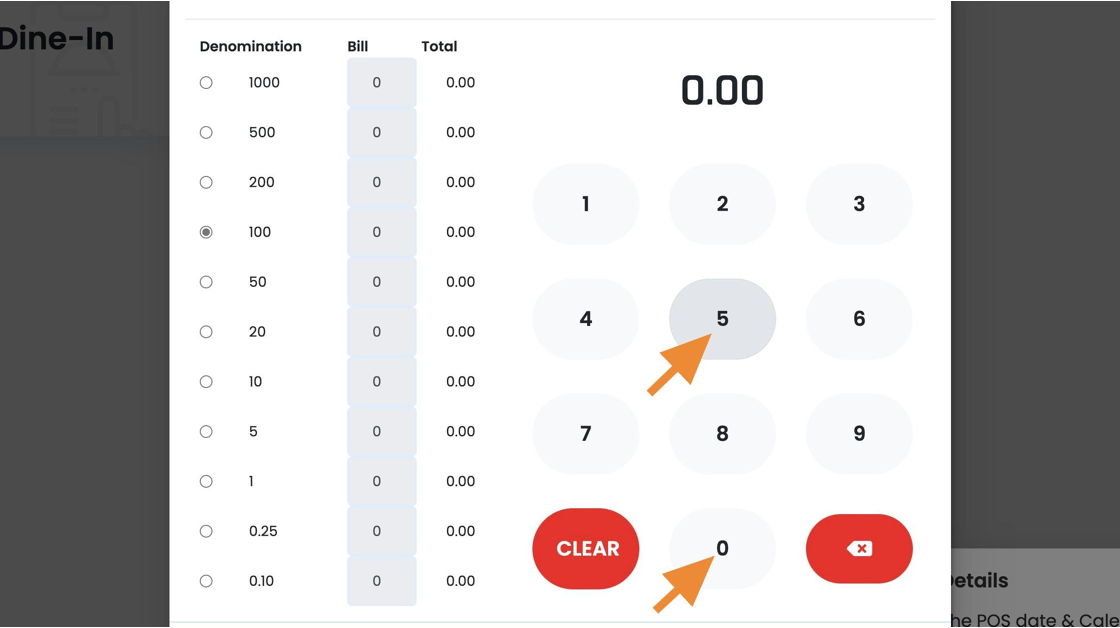Click the red CLEAR button
The image size is (1120, 628).
click(x=586, y=549)
